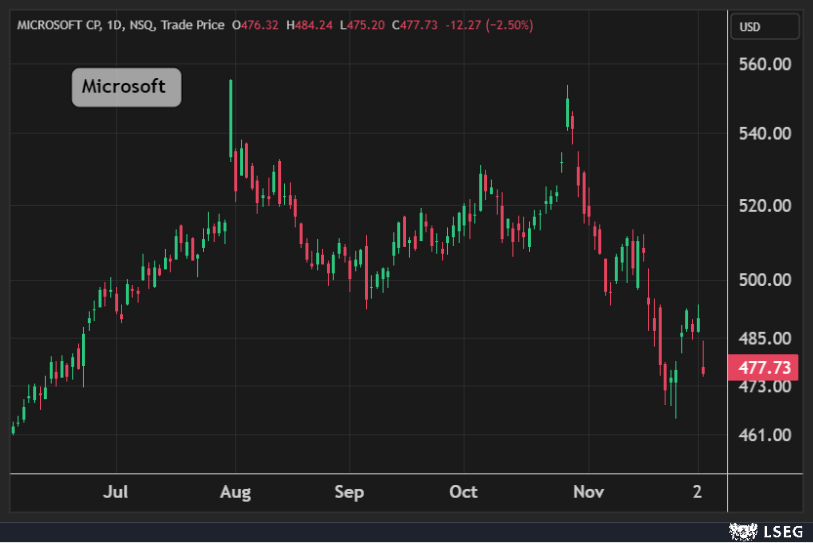Click the 560.00 price axis label

click(764, 65)
